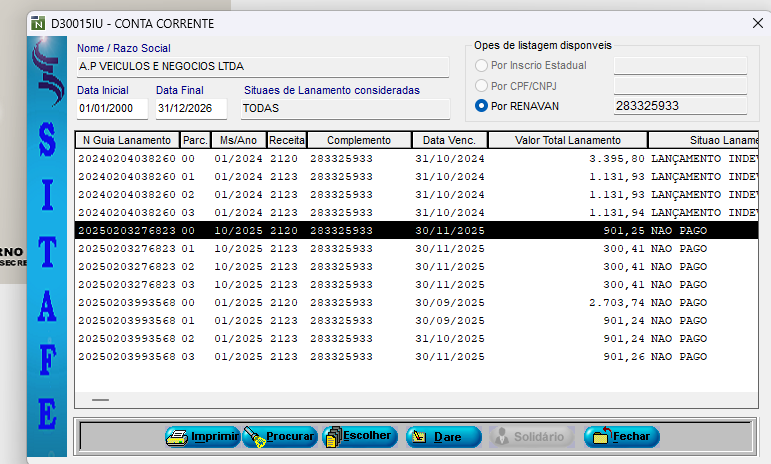Screen dimensions: 771x464
Task: Click the Receita column header
Action: click(286, 140)
